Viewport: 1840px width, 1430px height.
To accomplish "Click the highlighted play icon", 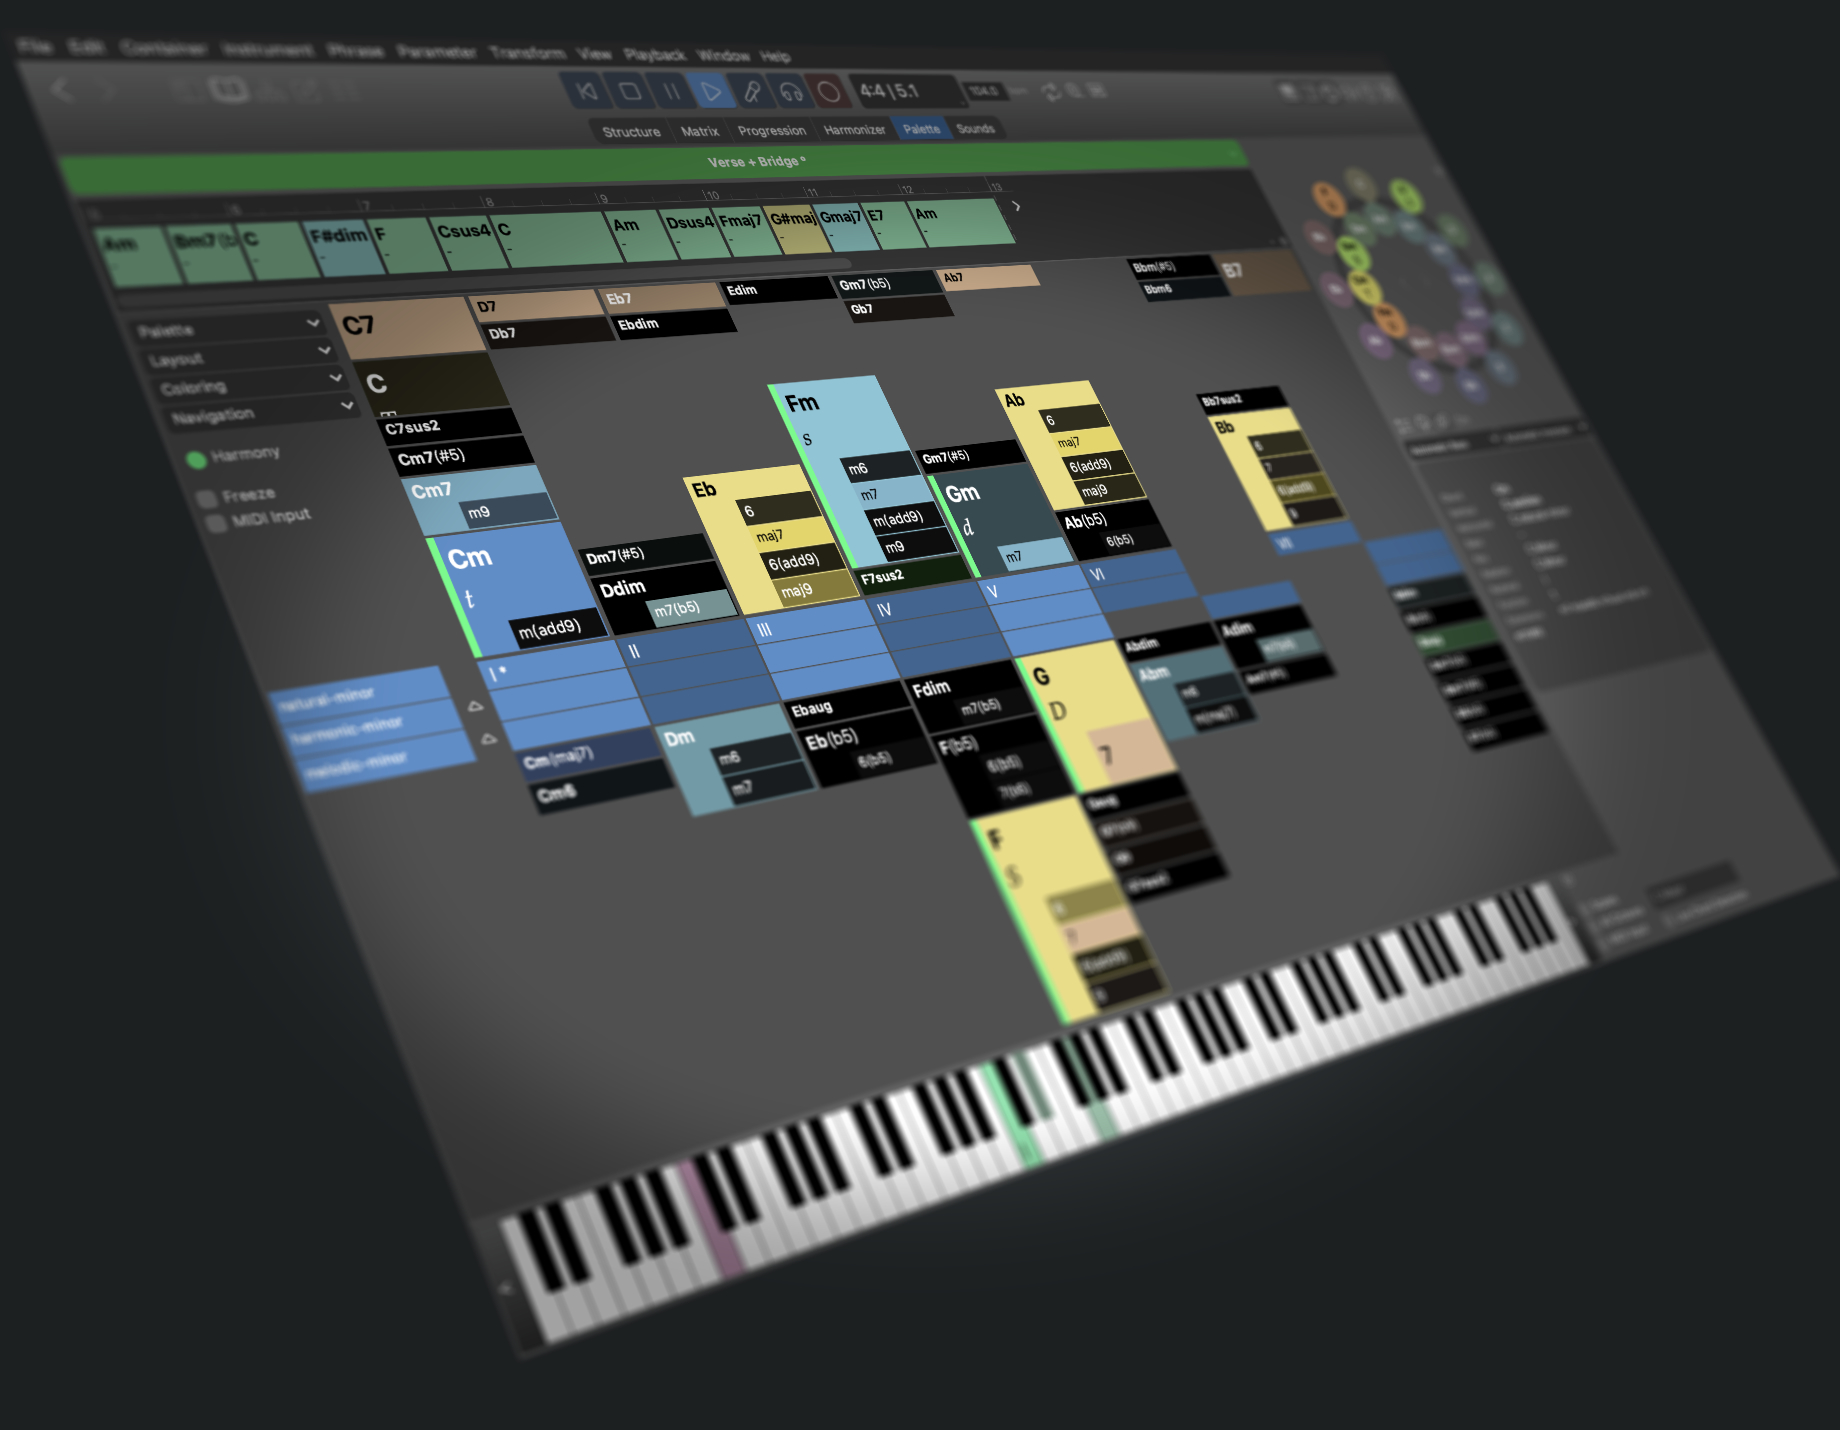I will (711, 92).
